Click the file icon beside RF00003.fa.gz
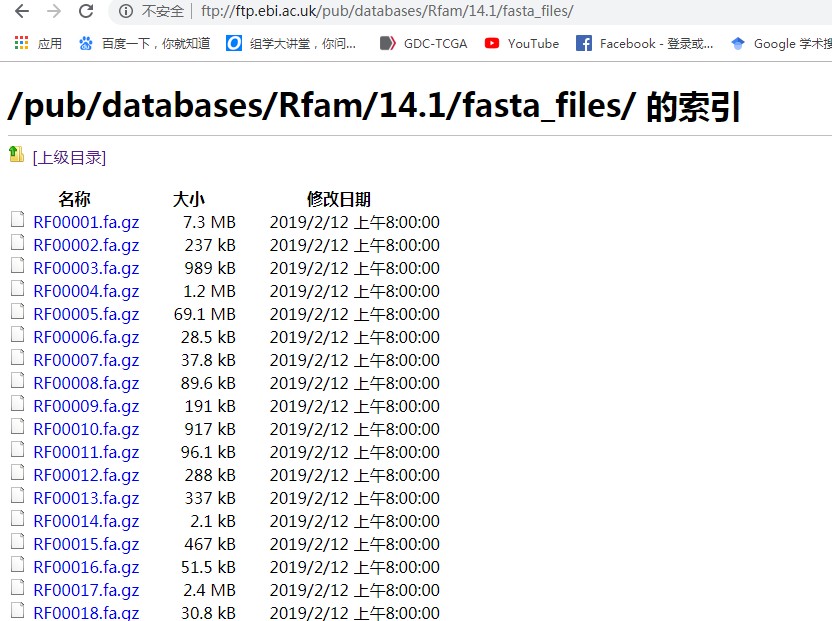Screen dimensions: 832x621 point(17,267)
